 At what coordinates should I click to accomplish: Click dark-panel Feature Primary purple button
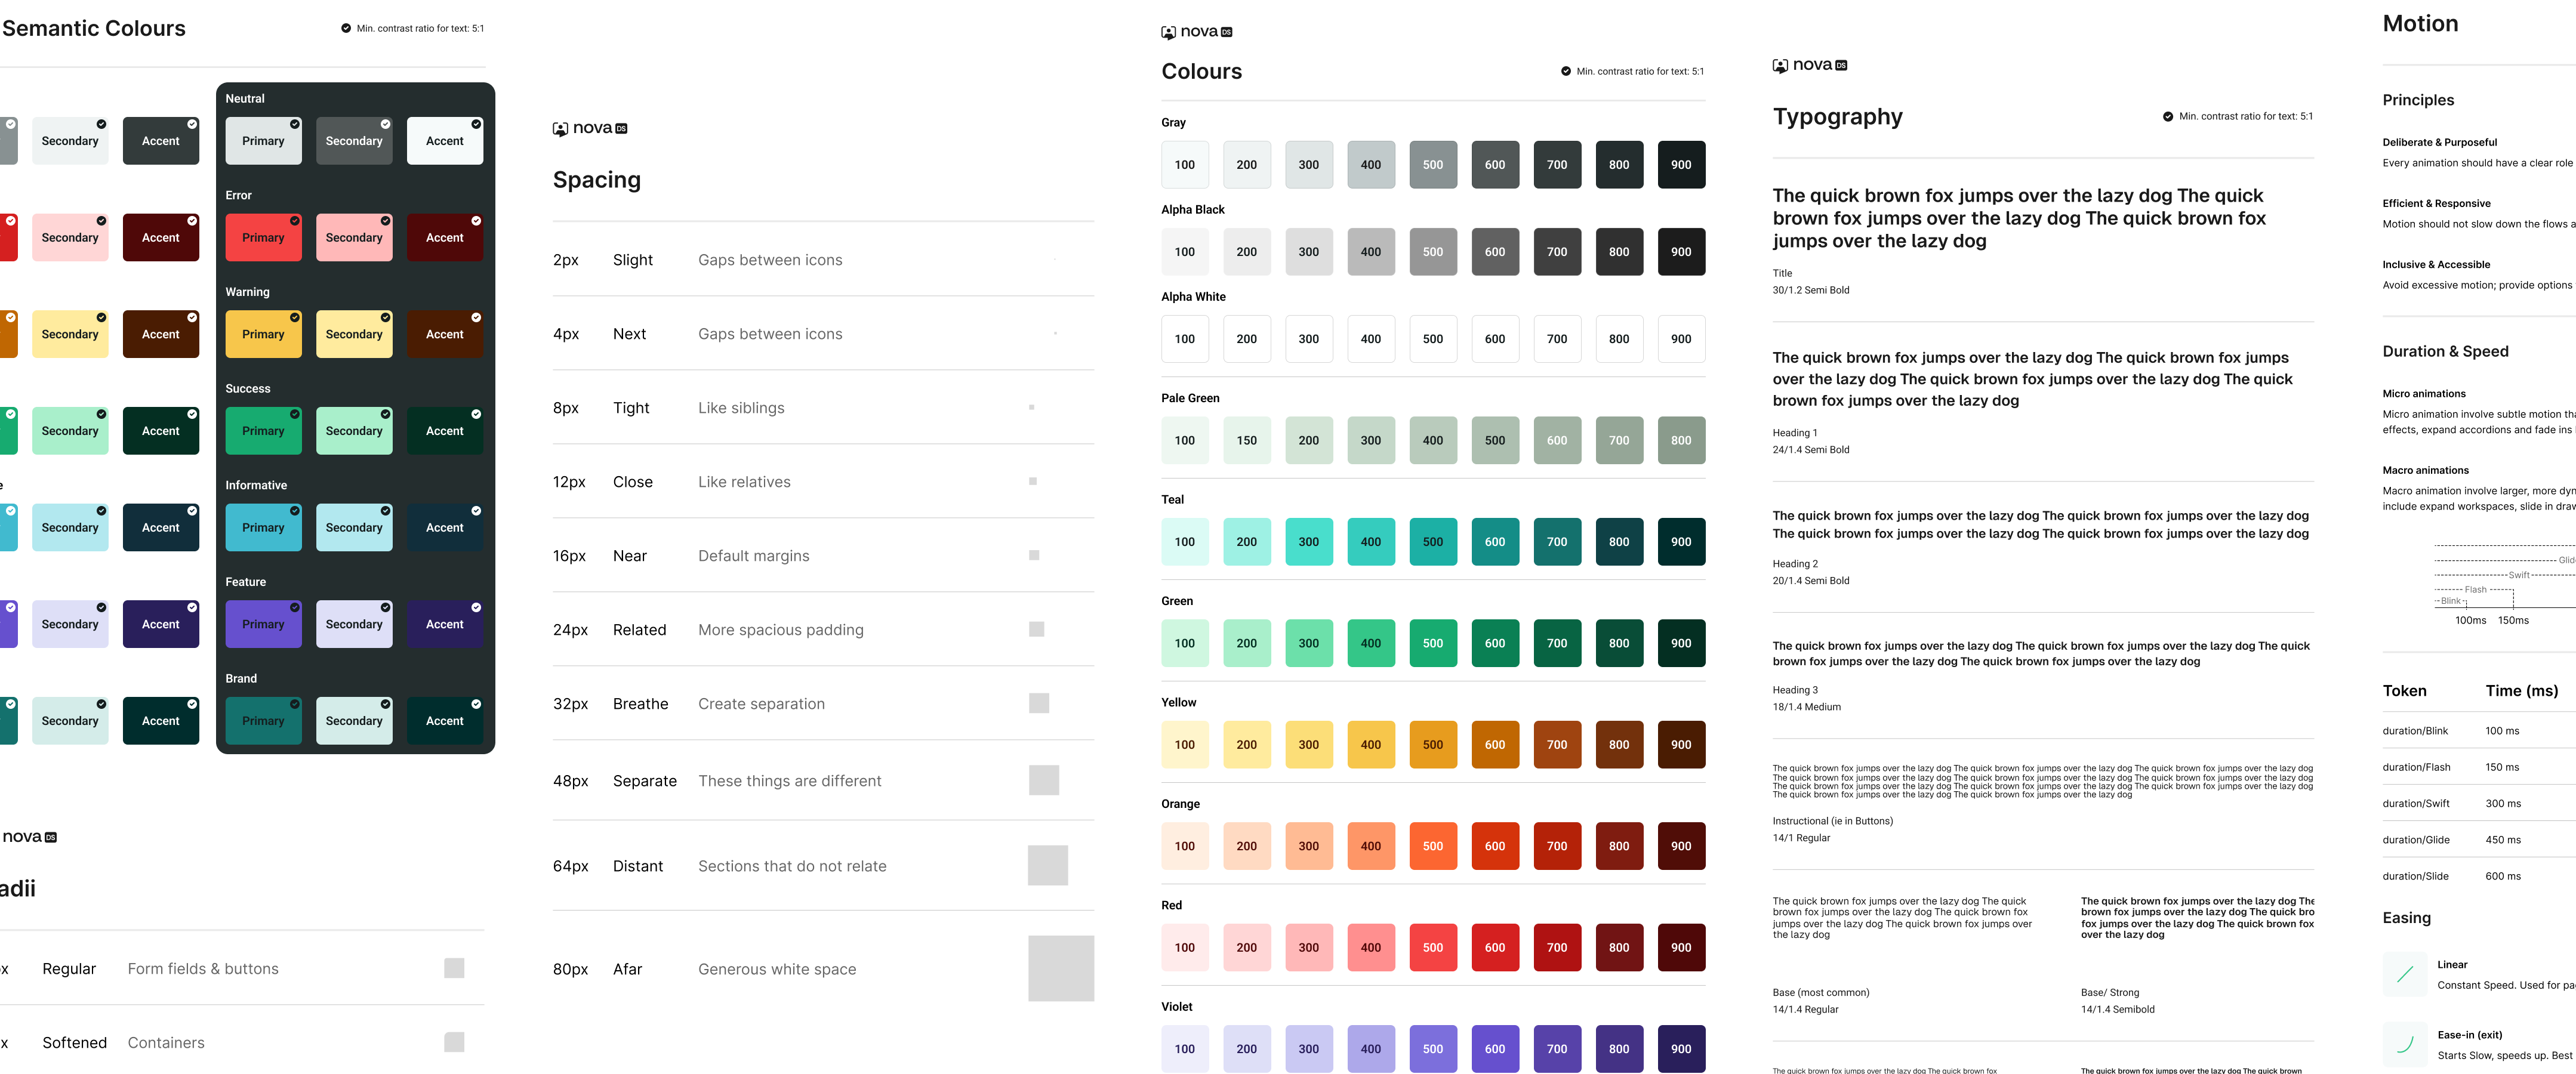263,624
